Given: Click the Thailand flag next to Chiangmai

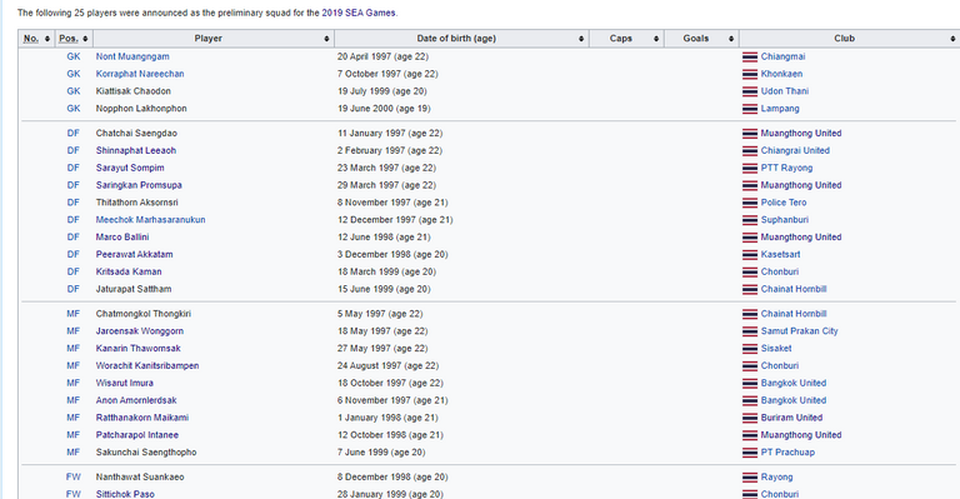Looking at the screenshot, I should (750, 57).
